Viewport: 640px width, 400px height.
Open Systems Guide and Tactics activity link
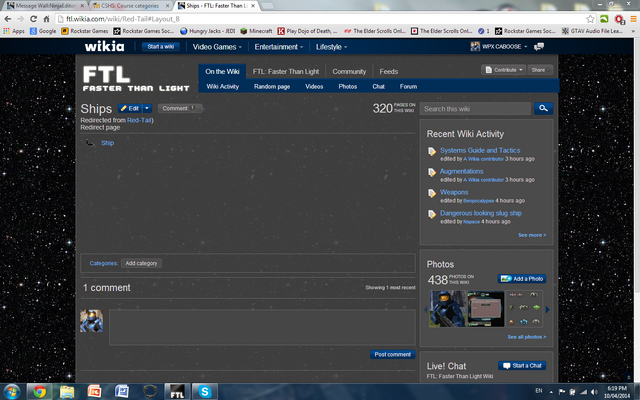click(x=480, y=150)
